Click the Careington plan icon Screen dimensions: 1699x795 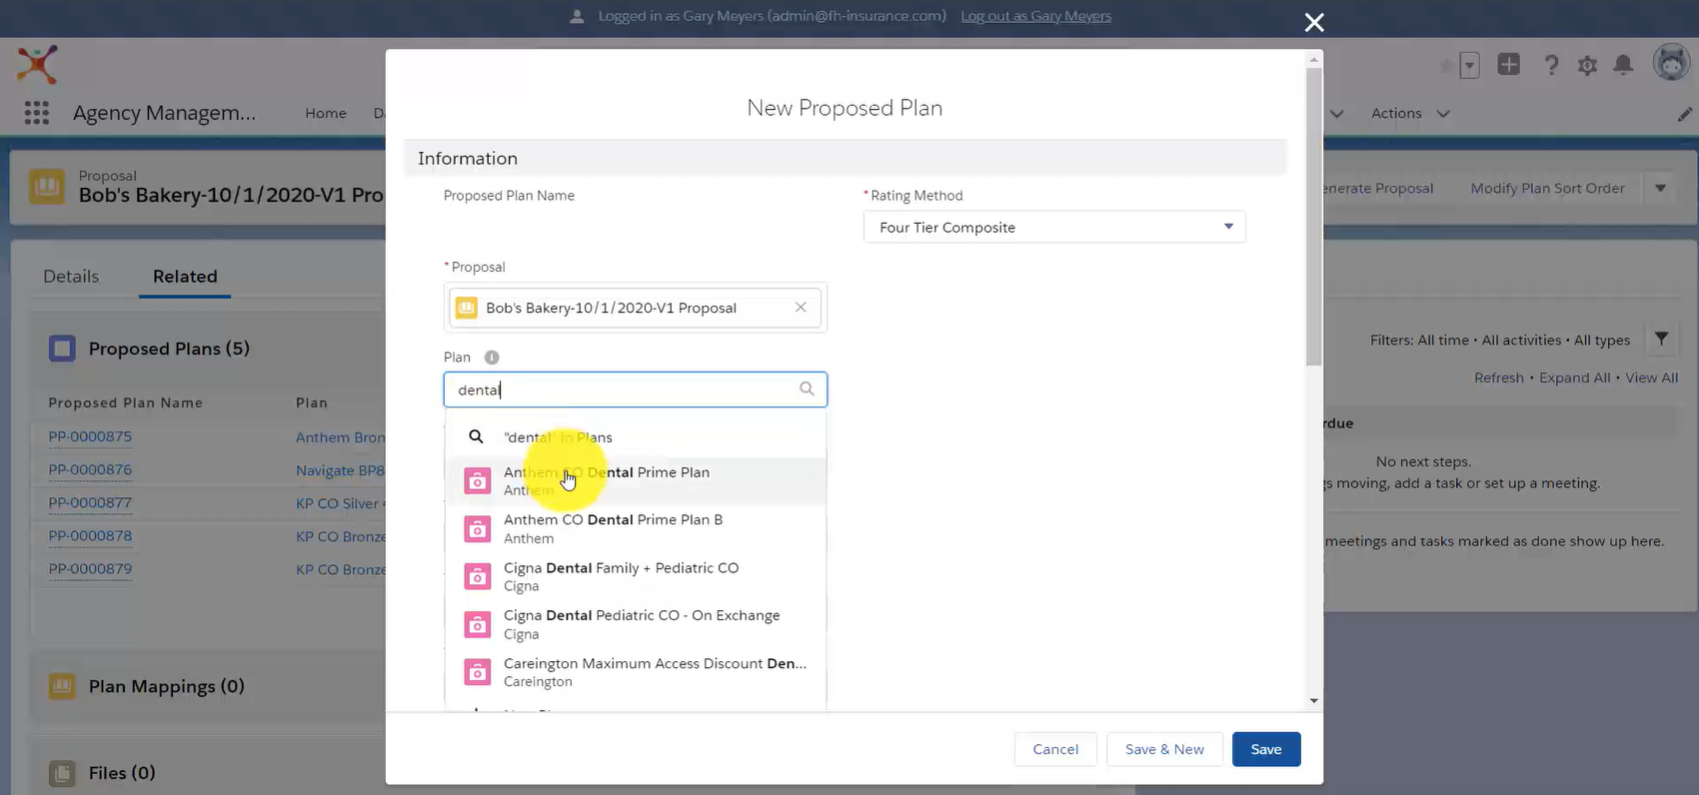coord(477,672)
